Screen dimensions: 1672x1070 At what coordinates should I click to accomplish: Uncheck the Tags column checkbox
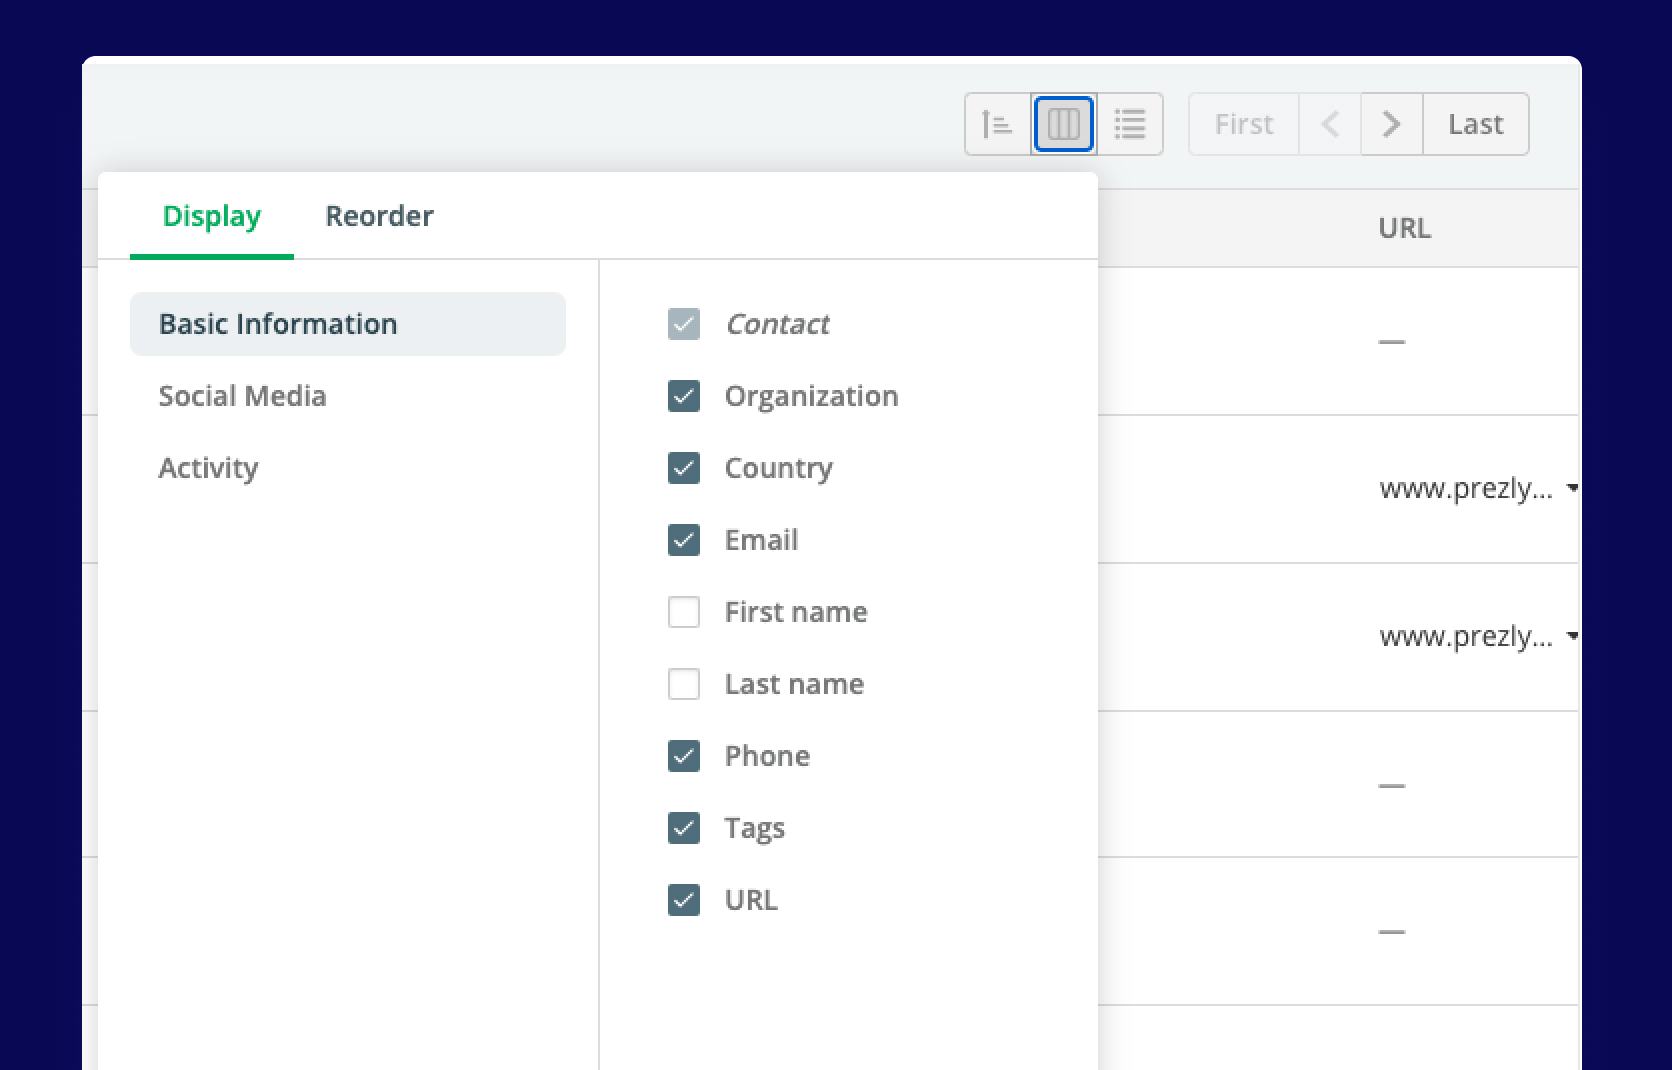pyautogui.click(x=684, y=828)
